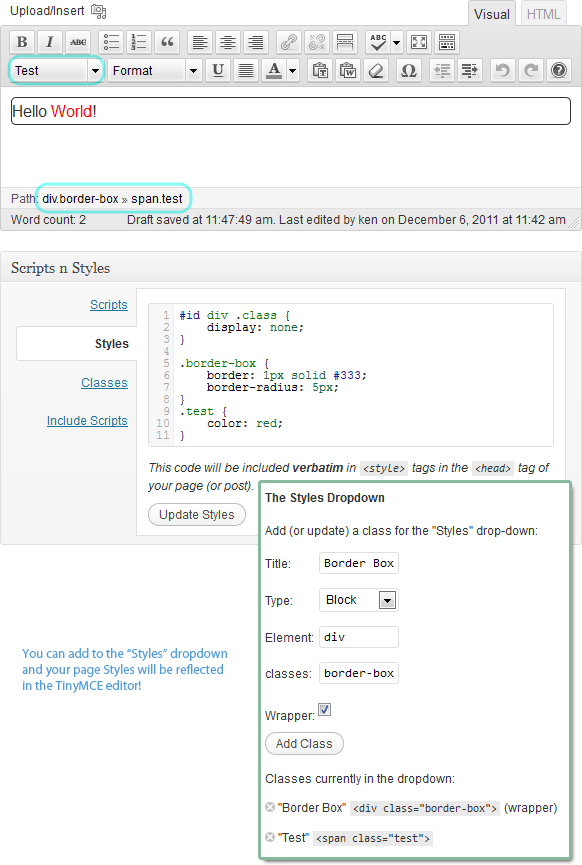Toggle fullscreen editing mode icon
This screenshot has height=865, width=582.
[419, 42]
